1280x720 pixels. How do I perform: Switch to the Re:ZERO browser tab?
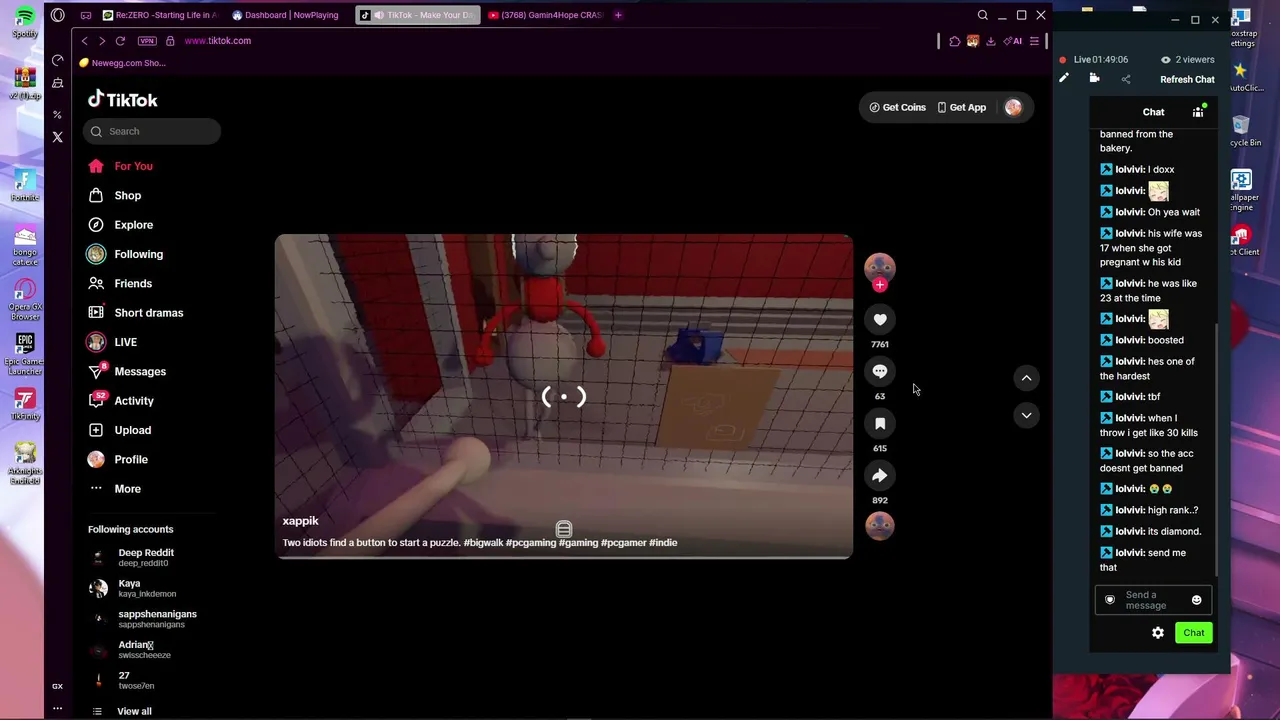[159, 15]
